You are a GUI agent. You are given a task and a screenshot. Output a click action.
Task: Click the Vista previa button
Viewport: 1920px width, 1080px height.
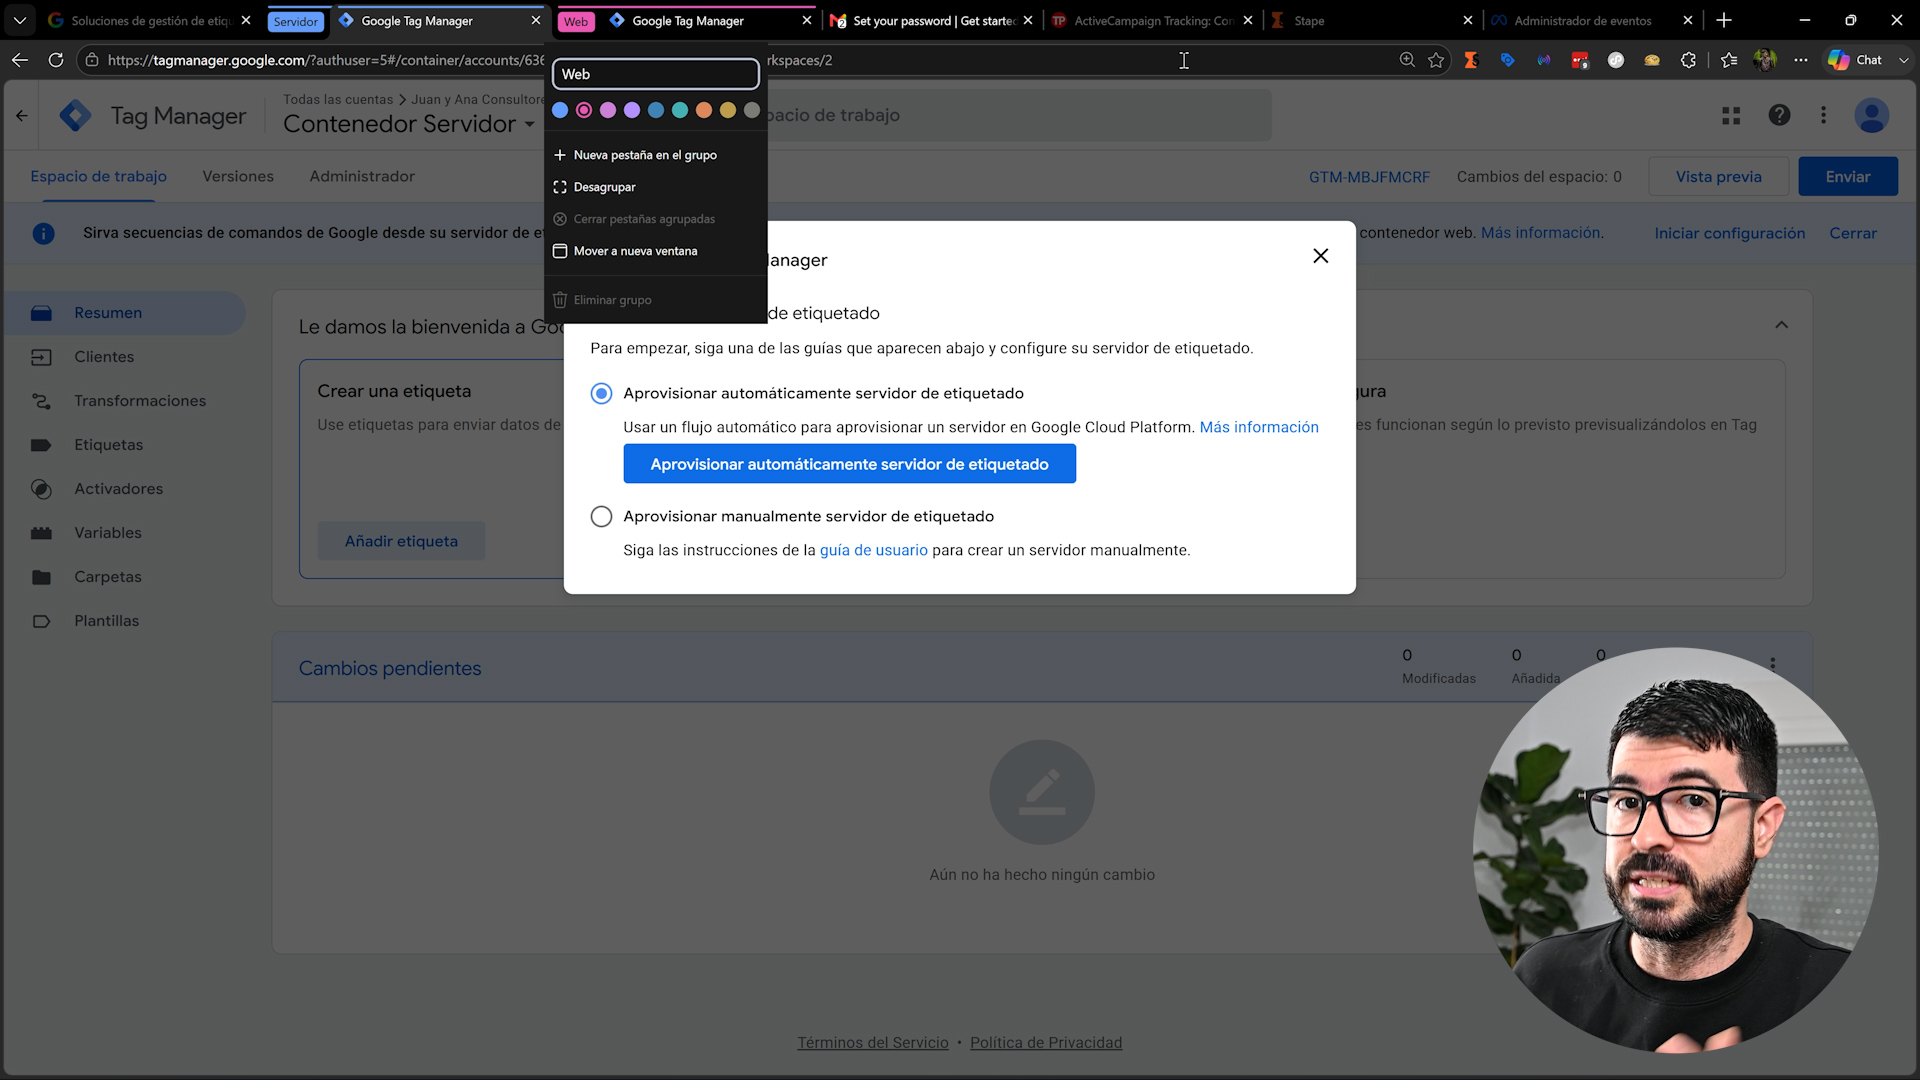pyautogui.click(x=1718, y=176)
